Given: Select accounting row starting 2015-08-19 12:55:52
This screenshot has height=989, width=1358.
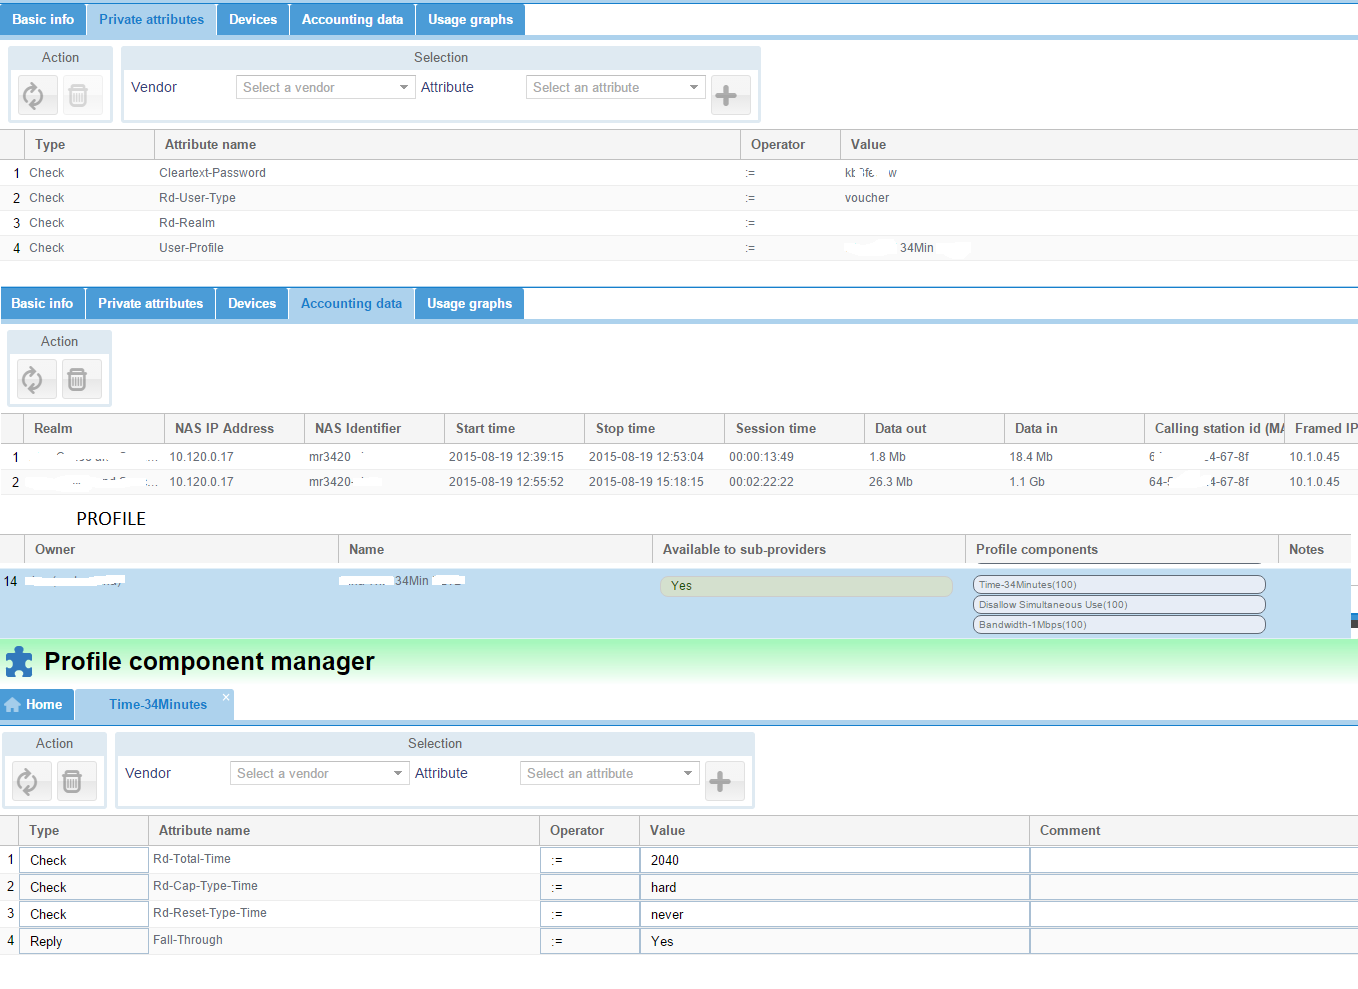Looking at the screenshot, I should [679, 482].
